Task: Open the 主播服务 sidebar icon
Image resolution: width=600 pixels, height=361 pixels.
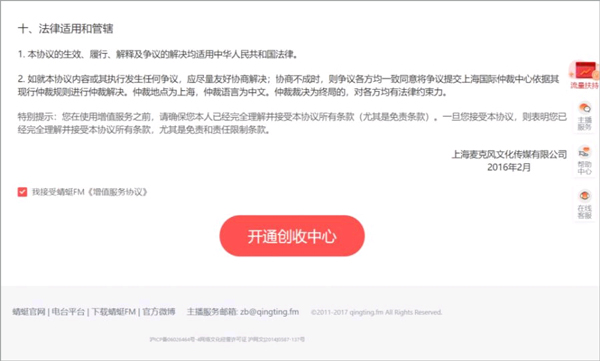Action: coord(584,116)
